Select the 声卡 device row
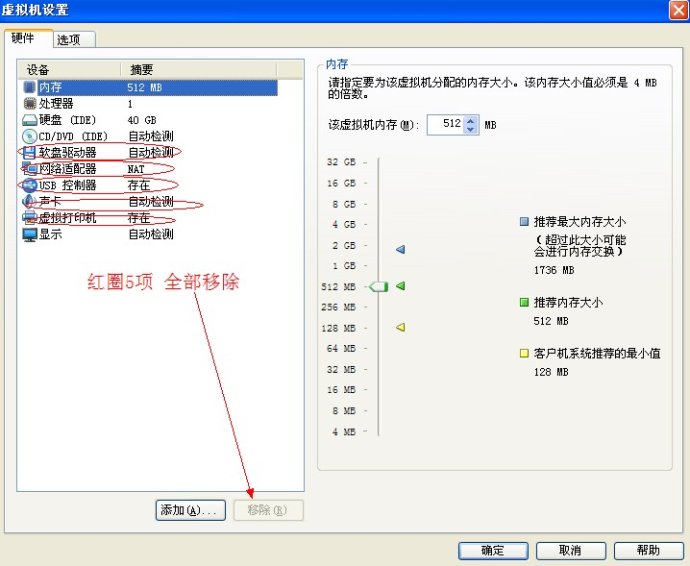This screenshot has height=566, width=690. [x=149, y=202]
